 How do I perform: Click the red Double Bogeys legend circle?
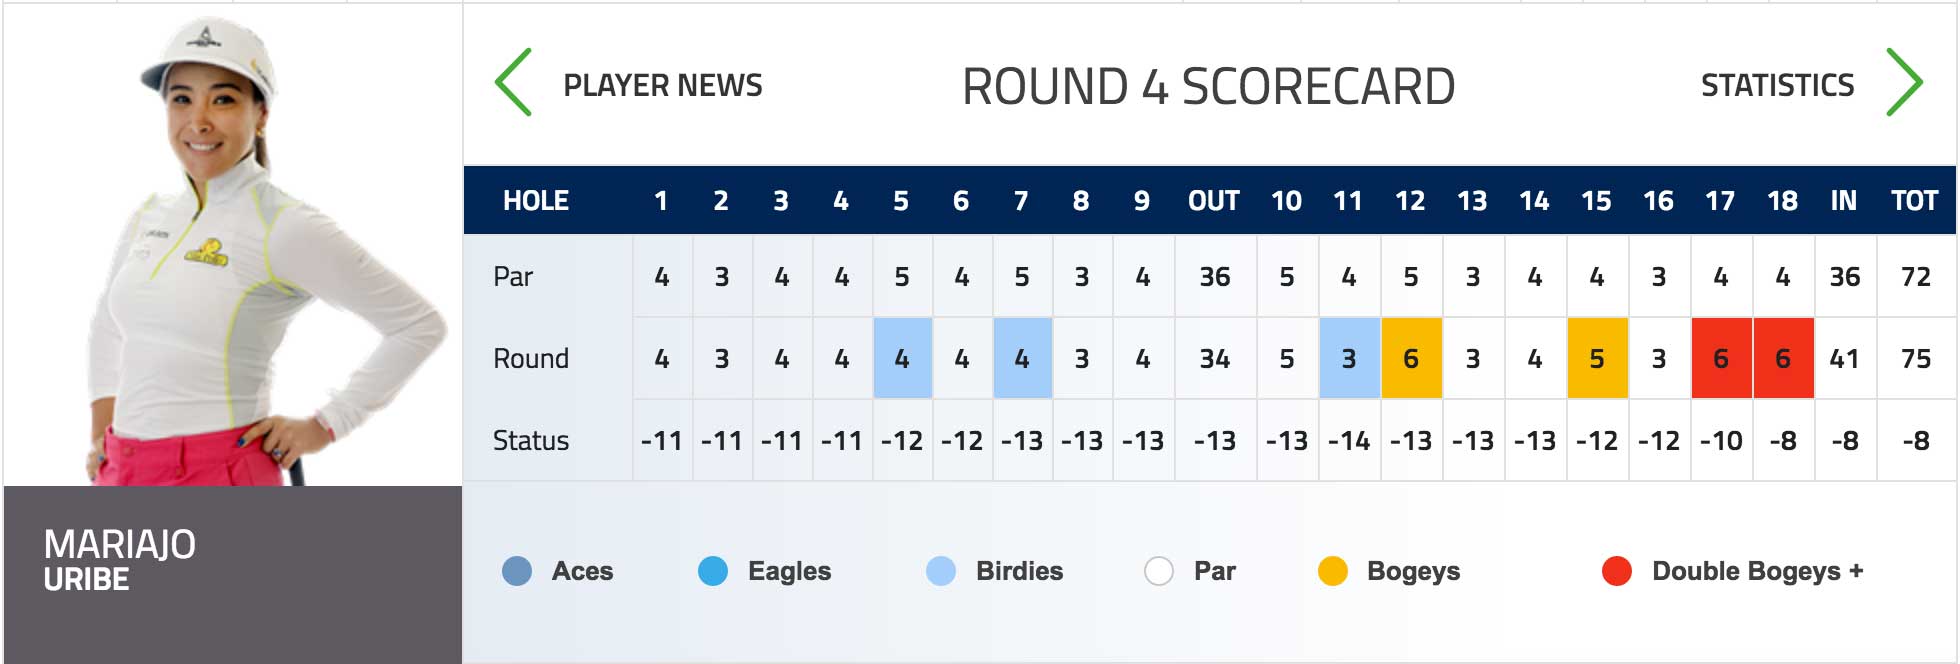tap(1617, 571)
